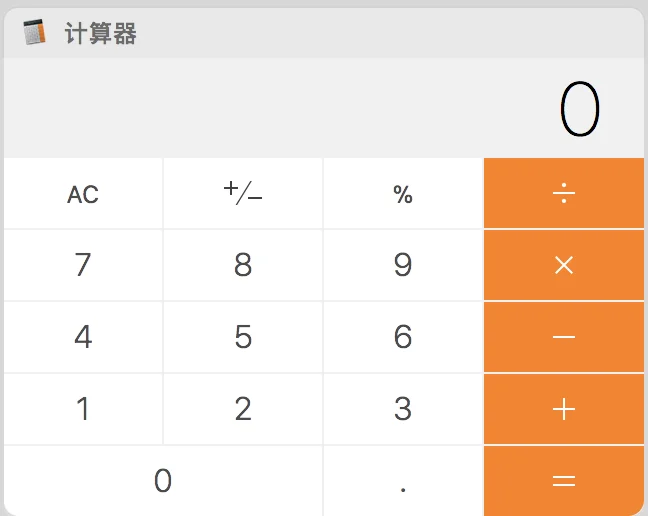648x516 pixels.
Task: Click the result display showing 0
Action: [x=324, y=108]
